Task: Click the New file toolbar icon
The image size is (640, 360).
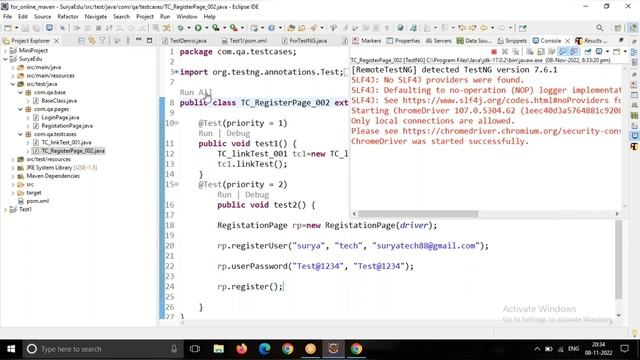Action: coord(8,28)
